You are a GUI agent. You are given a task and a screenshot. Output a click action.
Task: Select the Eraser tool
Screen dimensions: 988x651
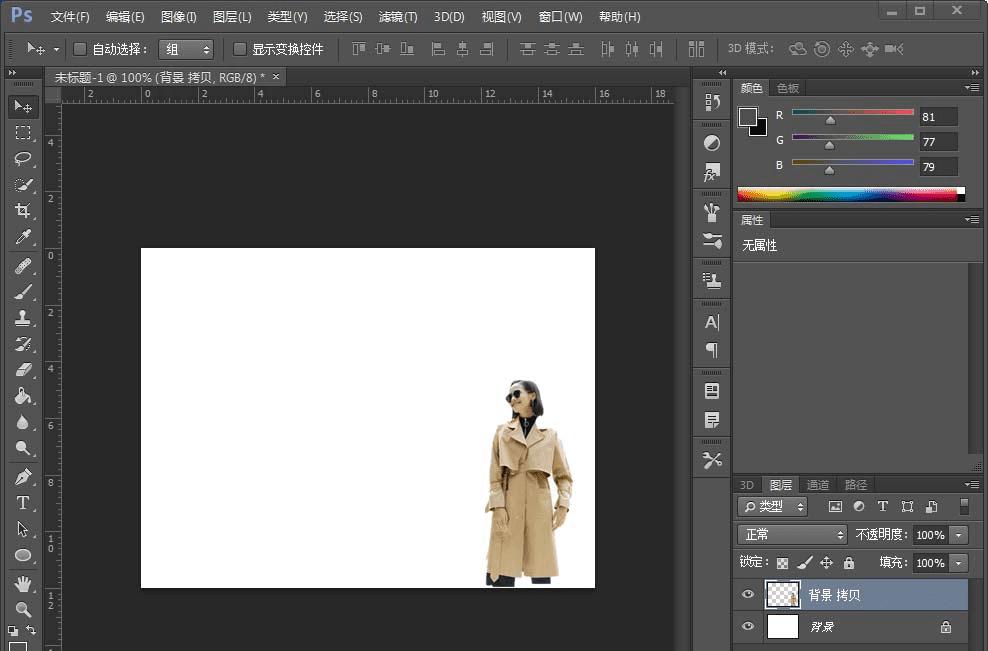[x=23, y=370]
